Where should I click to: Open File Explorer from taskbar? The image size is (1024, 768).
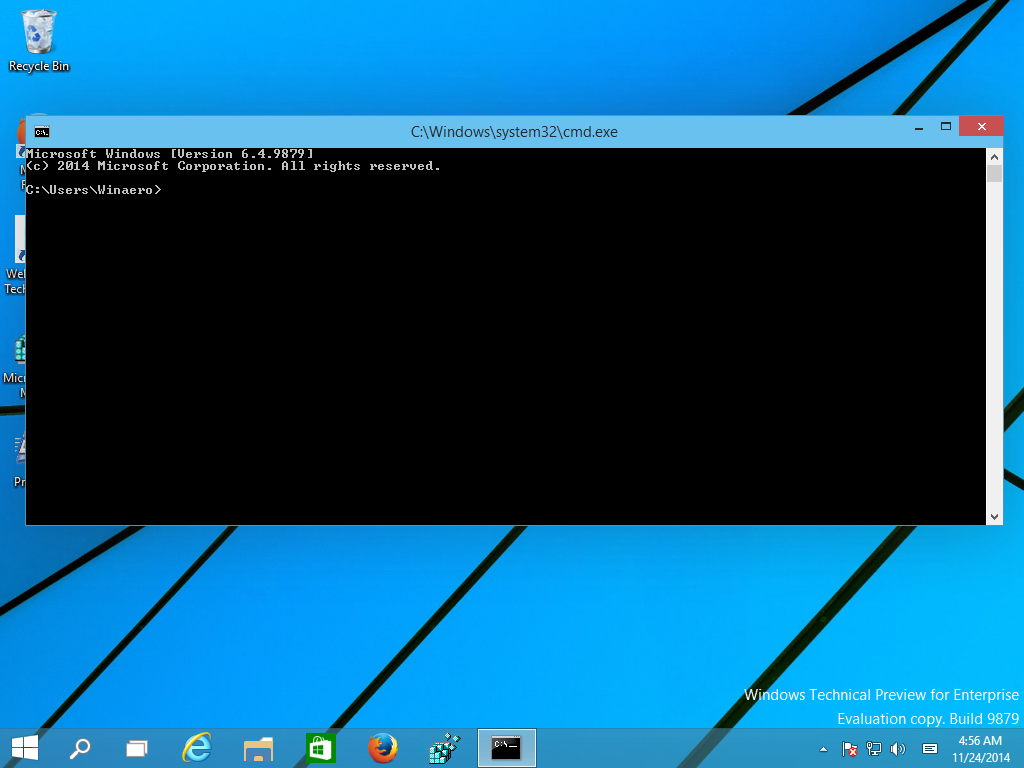pyautogui.click(x=258, y=748)
